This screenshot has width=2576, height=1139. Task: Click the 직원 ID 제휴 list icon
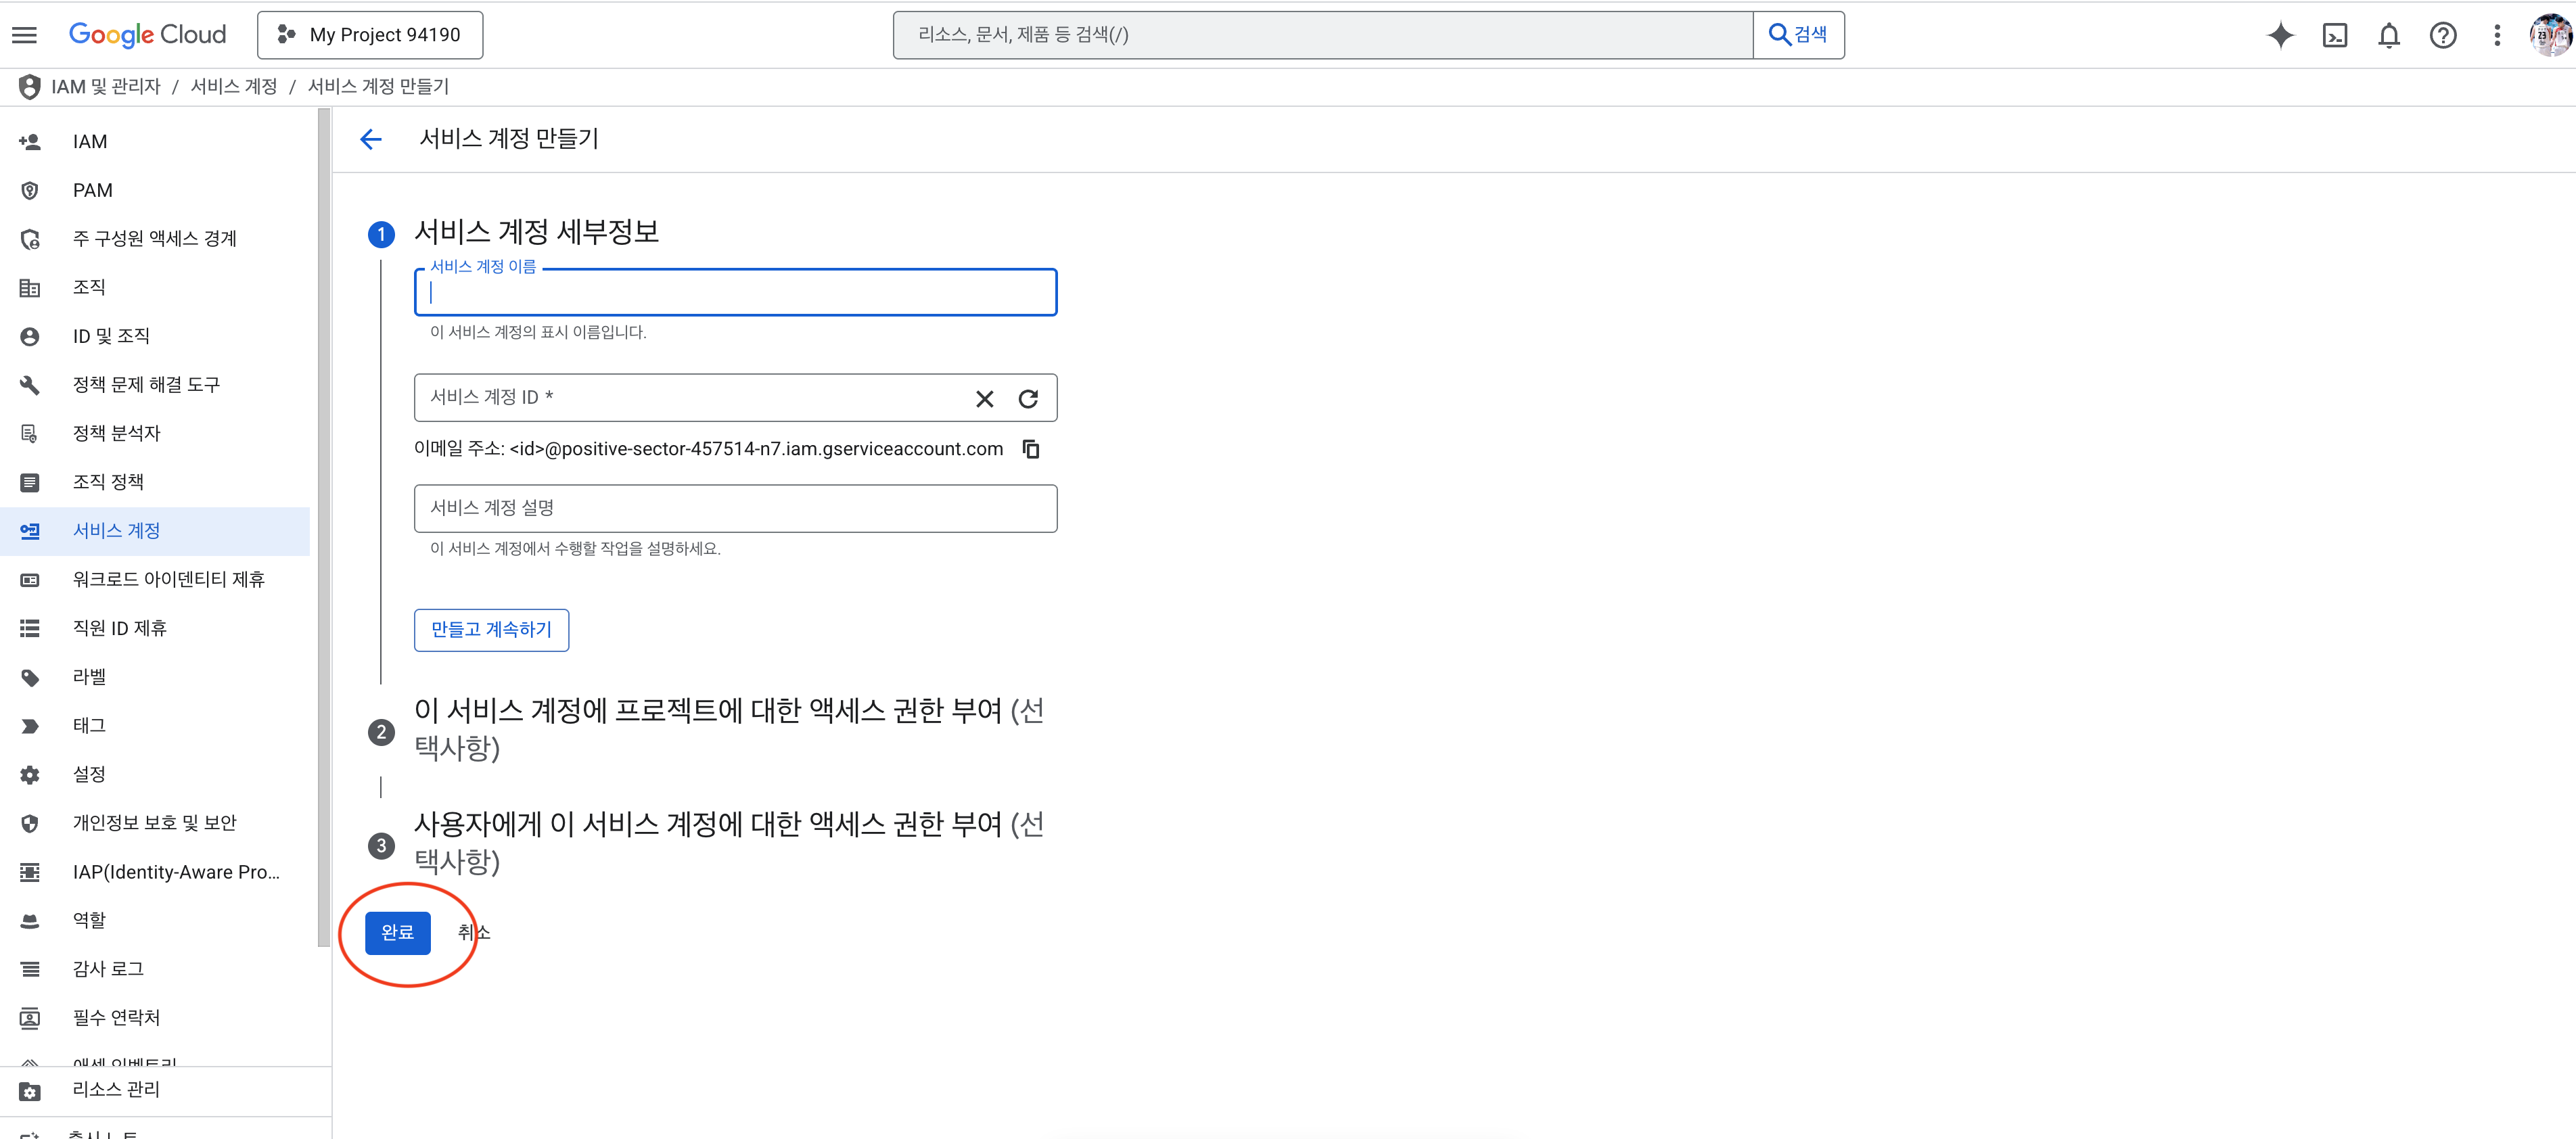pos(30,628)
